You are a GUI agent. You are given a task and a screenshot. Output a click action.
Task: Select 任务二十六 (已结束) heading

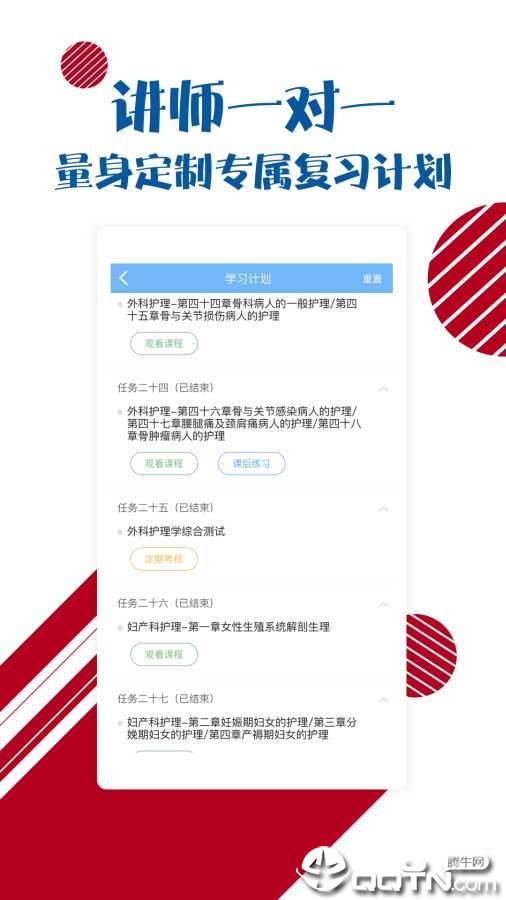pos(166,604)
